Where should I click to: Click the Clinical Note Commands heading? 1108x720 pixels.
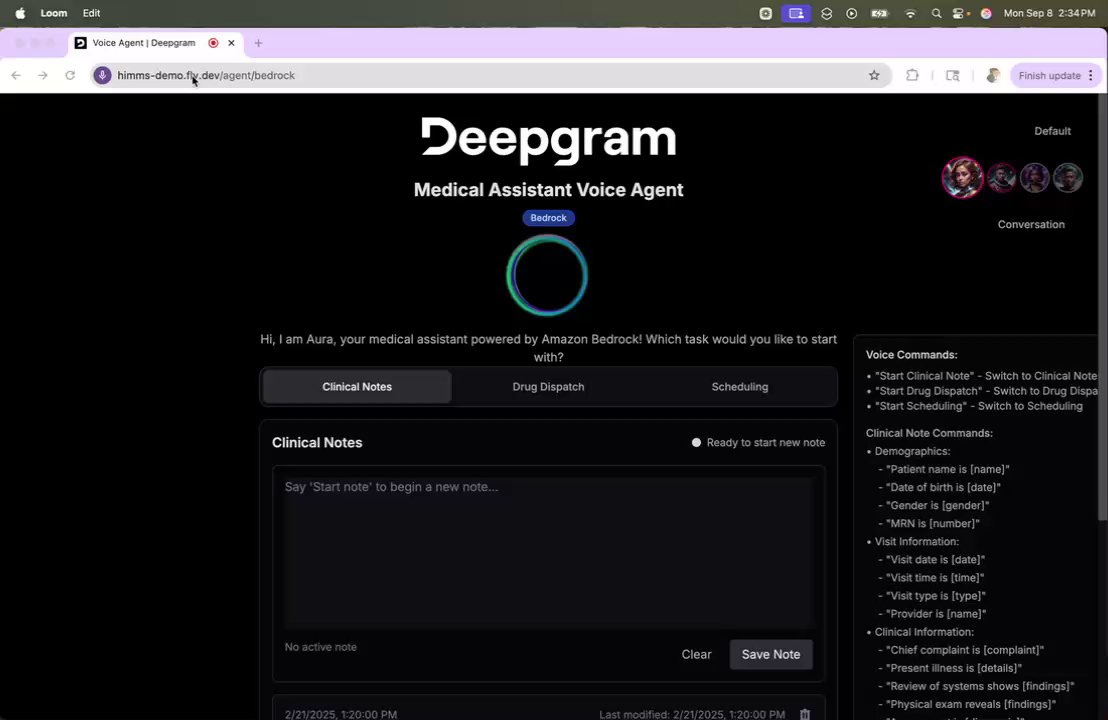click(x=929, y=432)
